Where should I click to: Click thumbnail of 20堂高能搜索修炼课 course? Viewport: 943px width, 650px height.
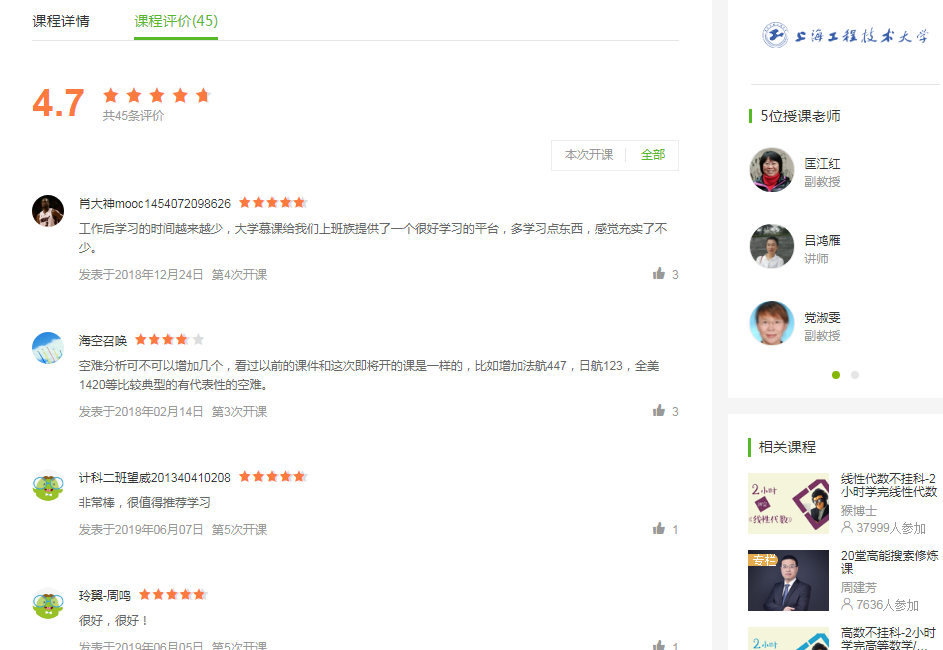tap(788, 580)
